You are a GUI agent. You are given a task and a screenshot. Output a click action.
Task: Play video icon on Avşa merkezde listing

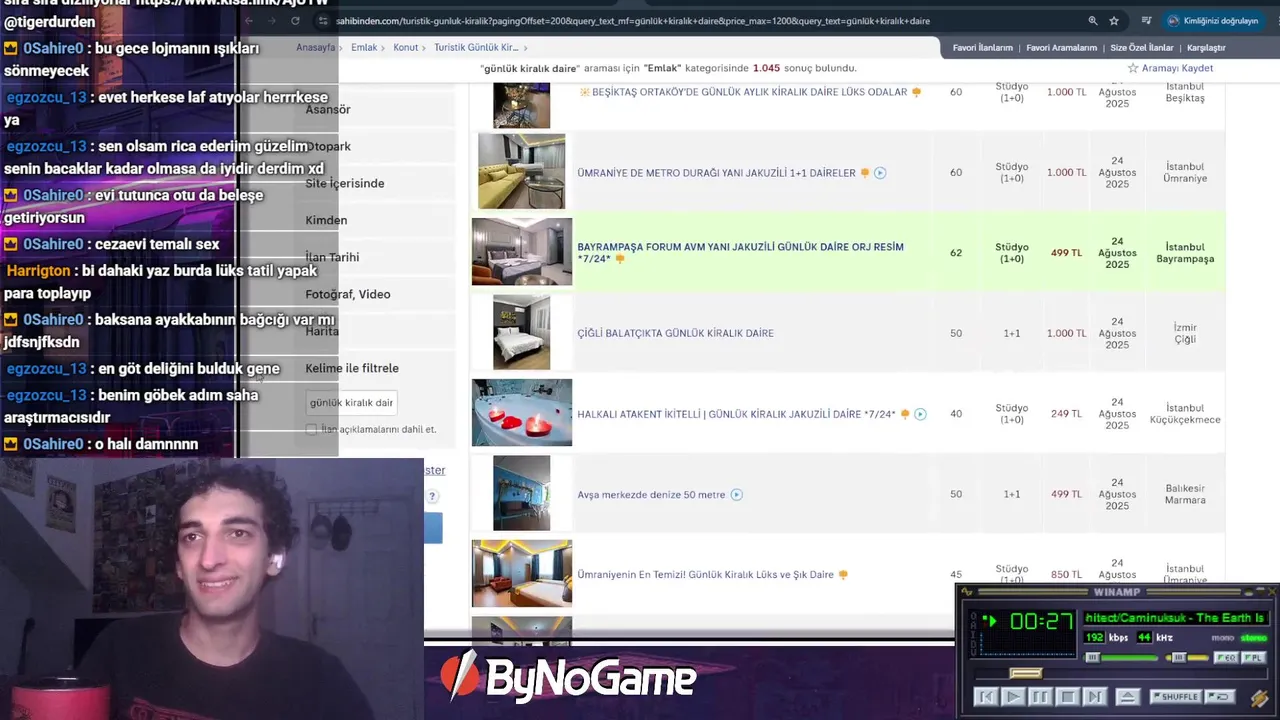coord(736,494)
